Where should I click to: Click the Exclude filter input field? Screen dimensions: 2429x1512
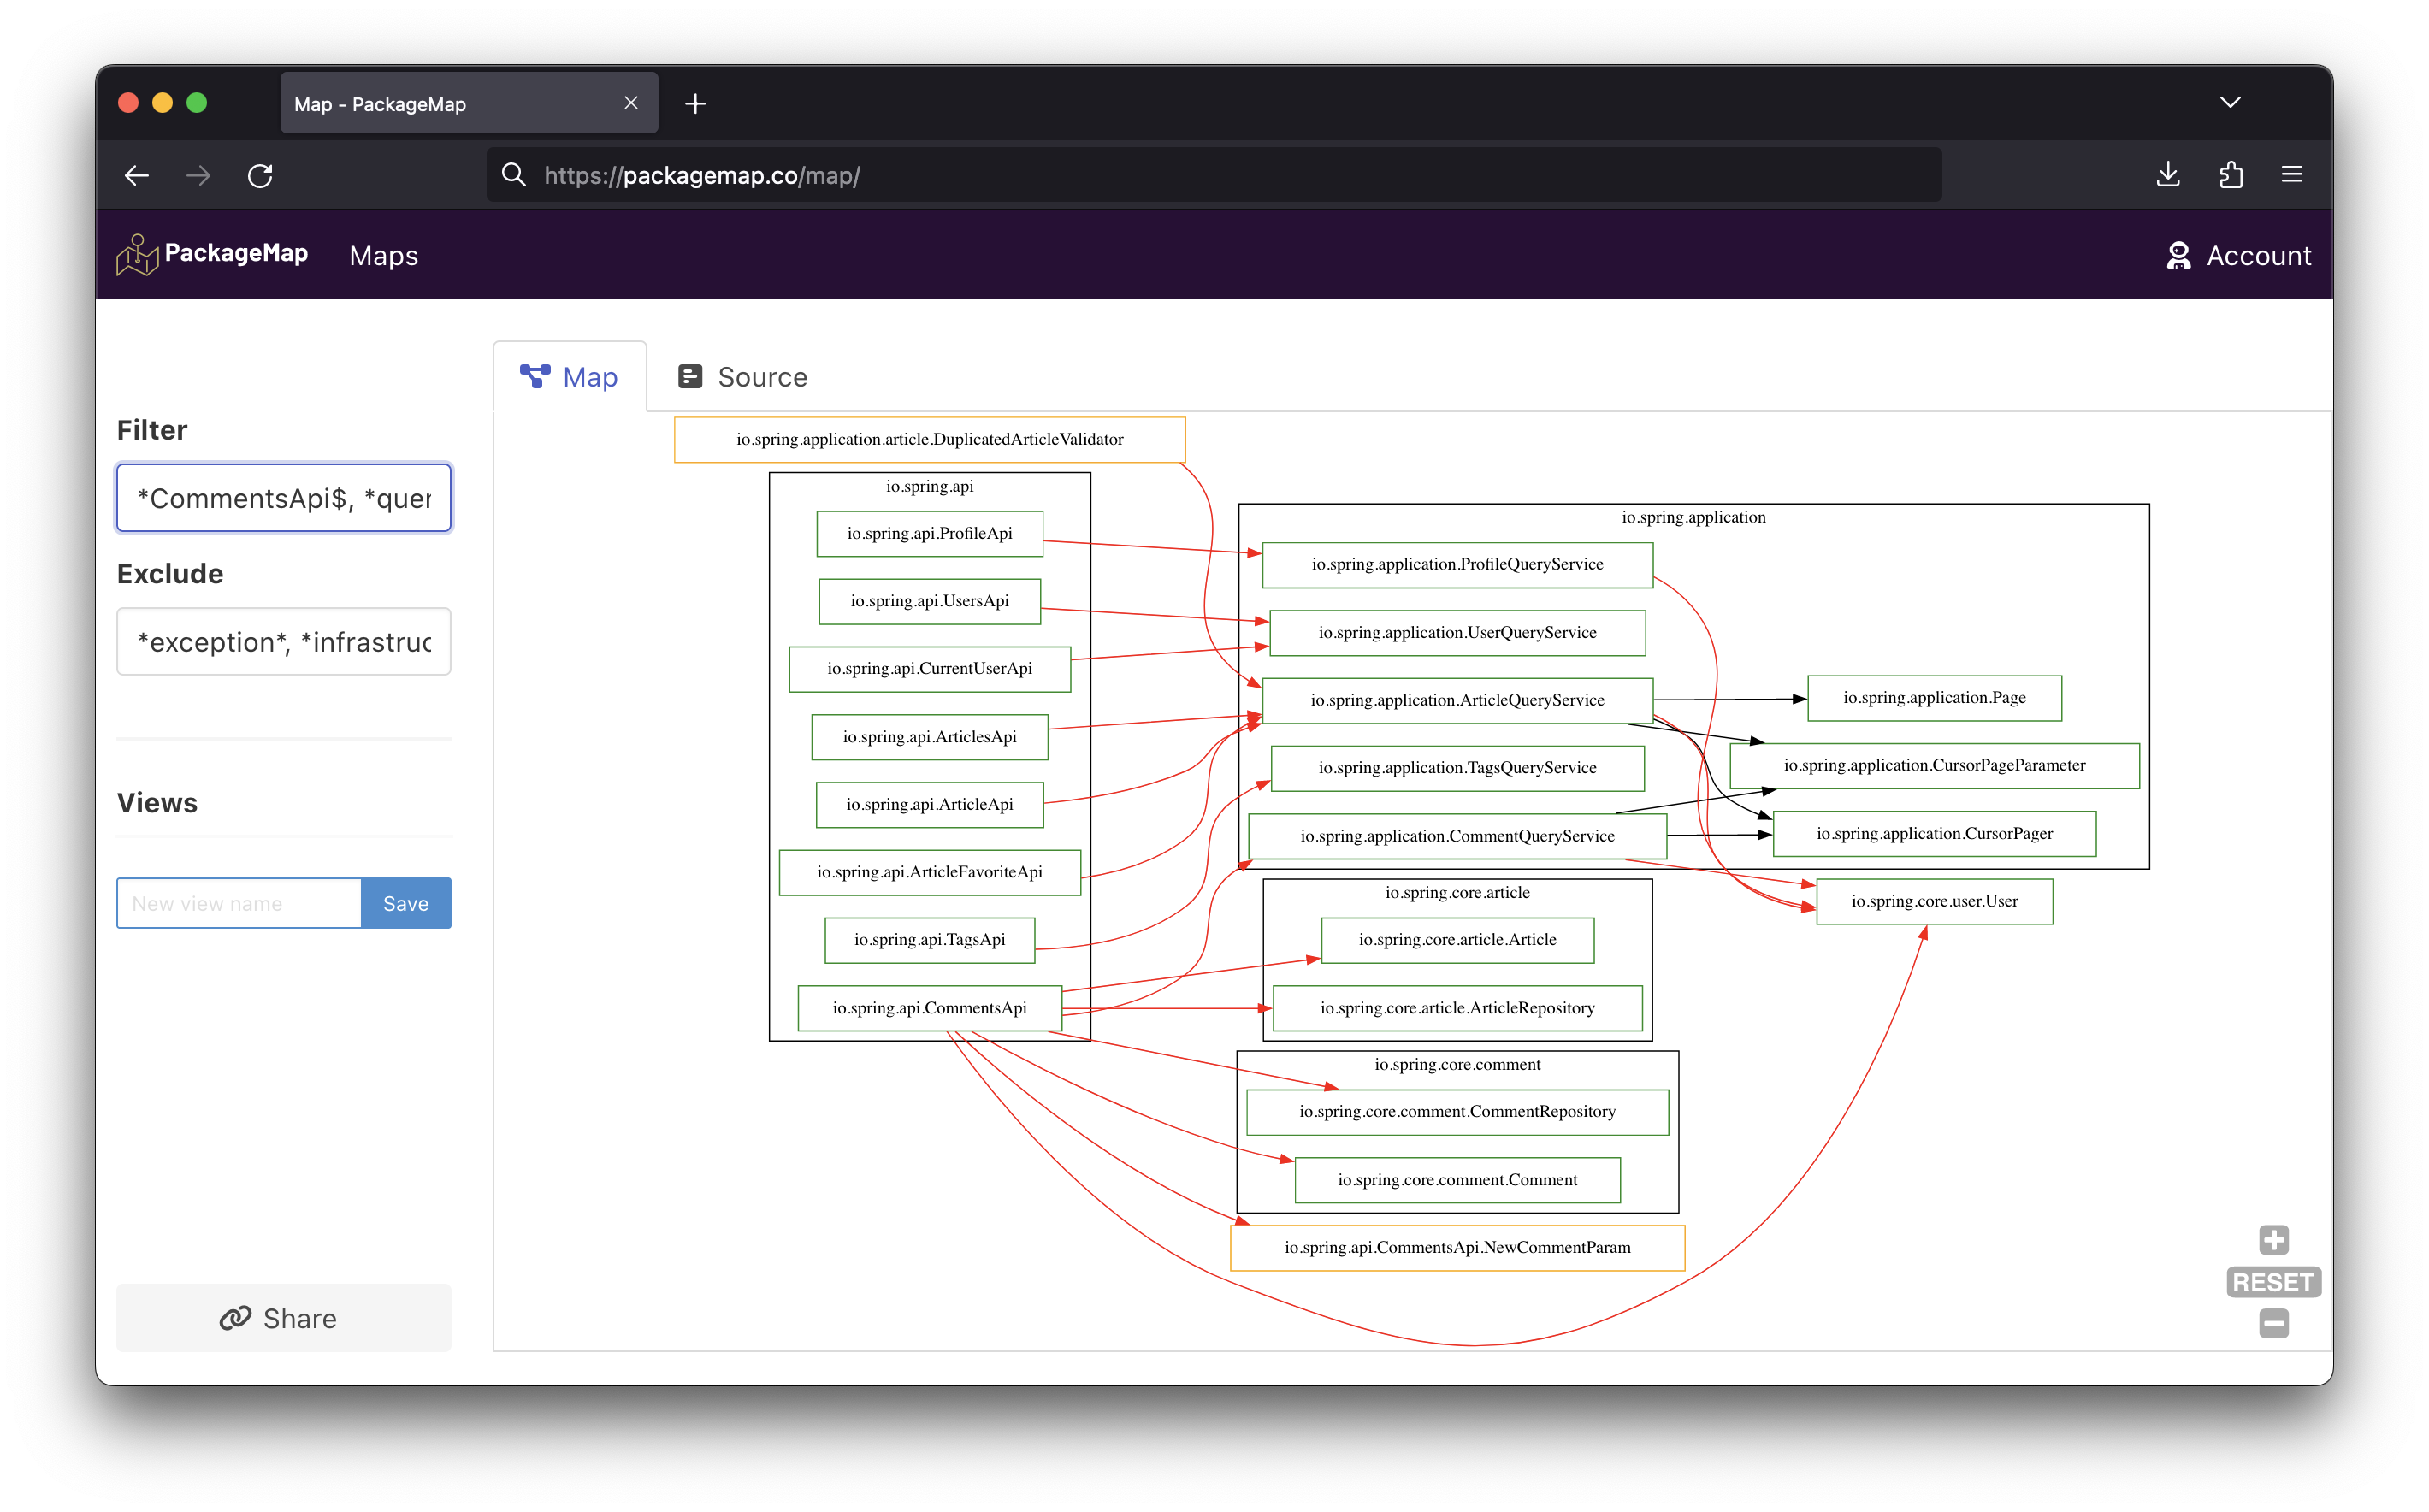pos(283,641)
